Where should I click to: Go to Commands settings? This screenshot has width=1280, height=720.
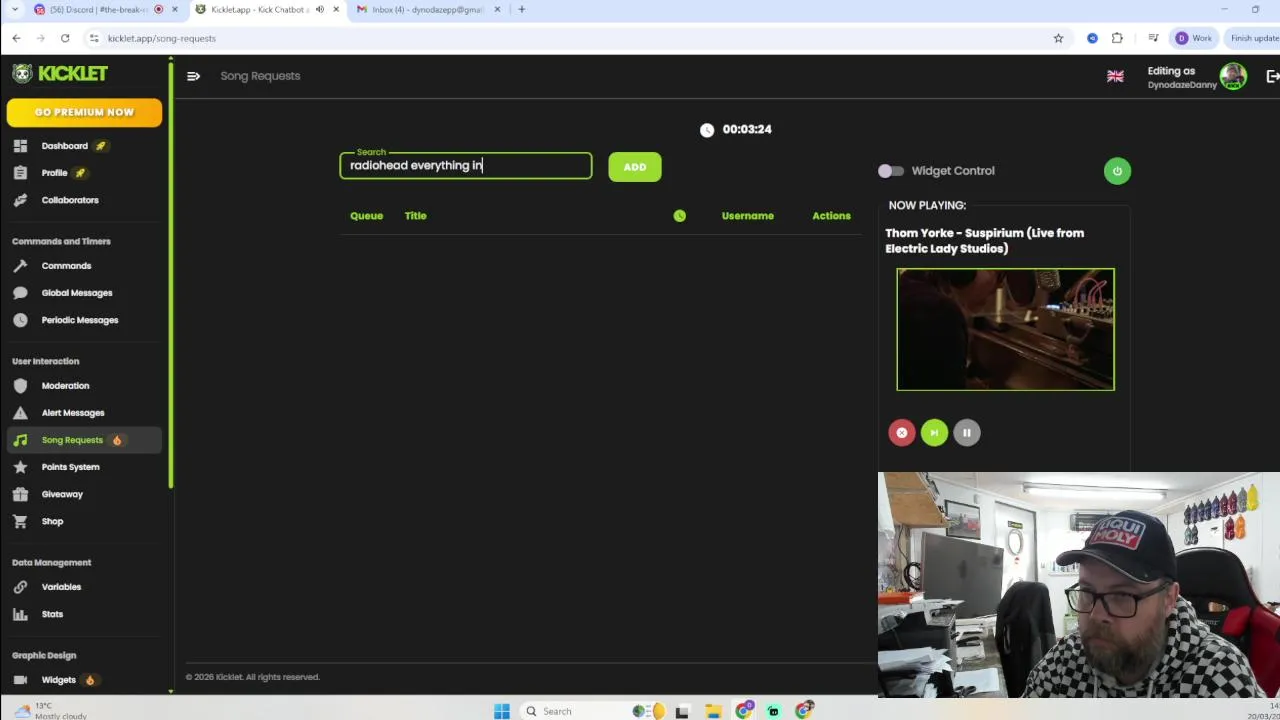(66, 266)
